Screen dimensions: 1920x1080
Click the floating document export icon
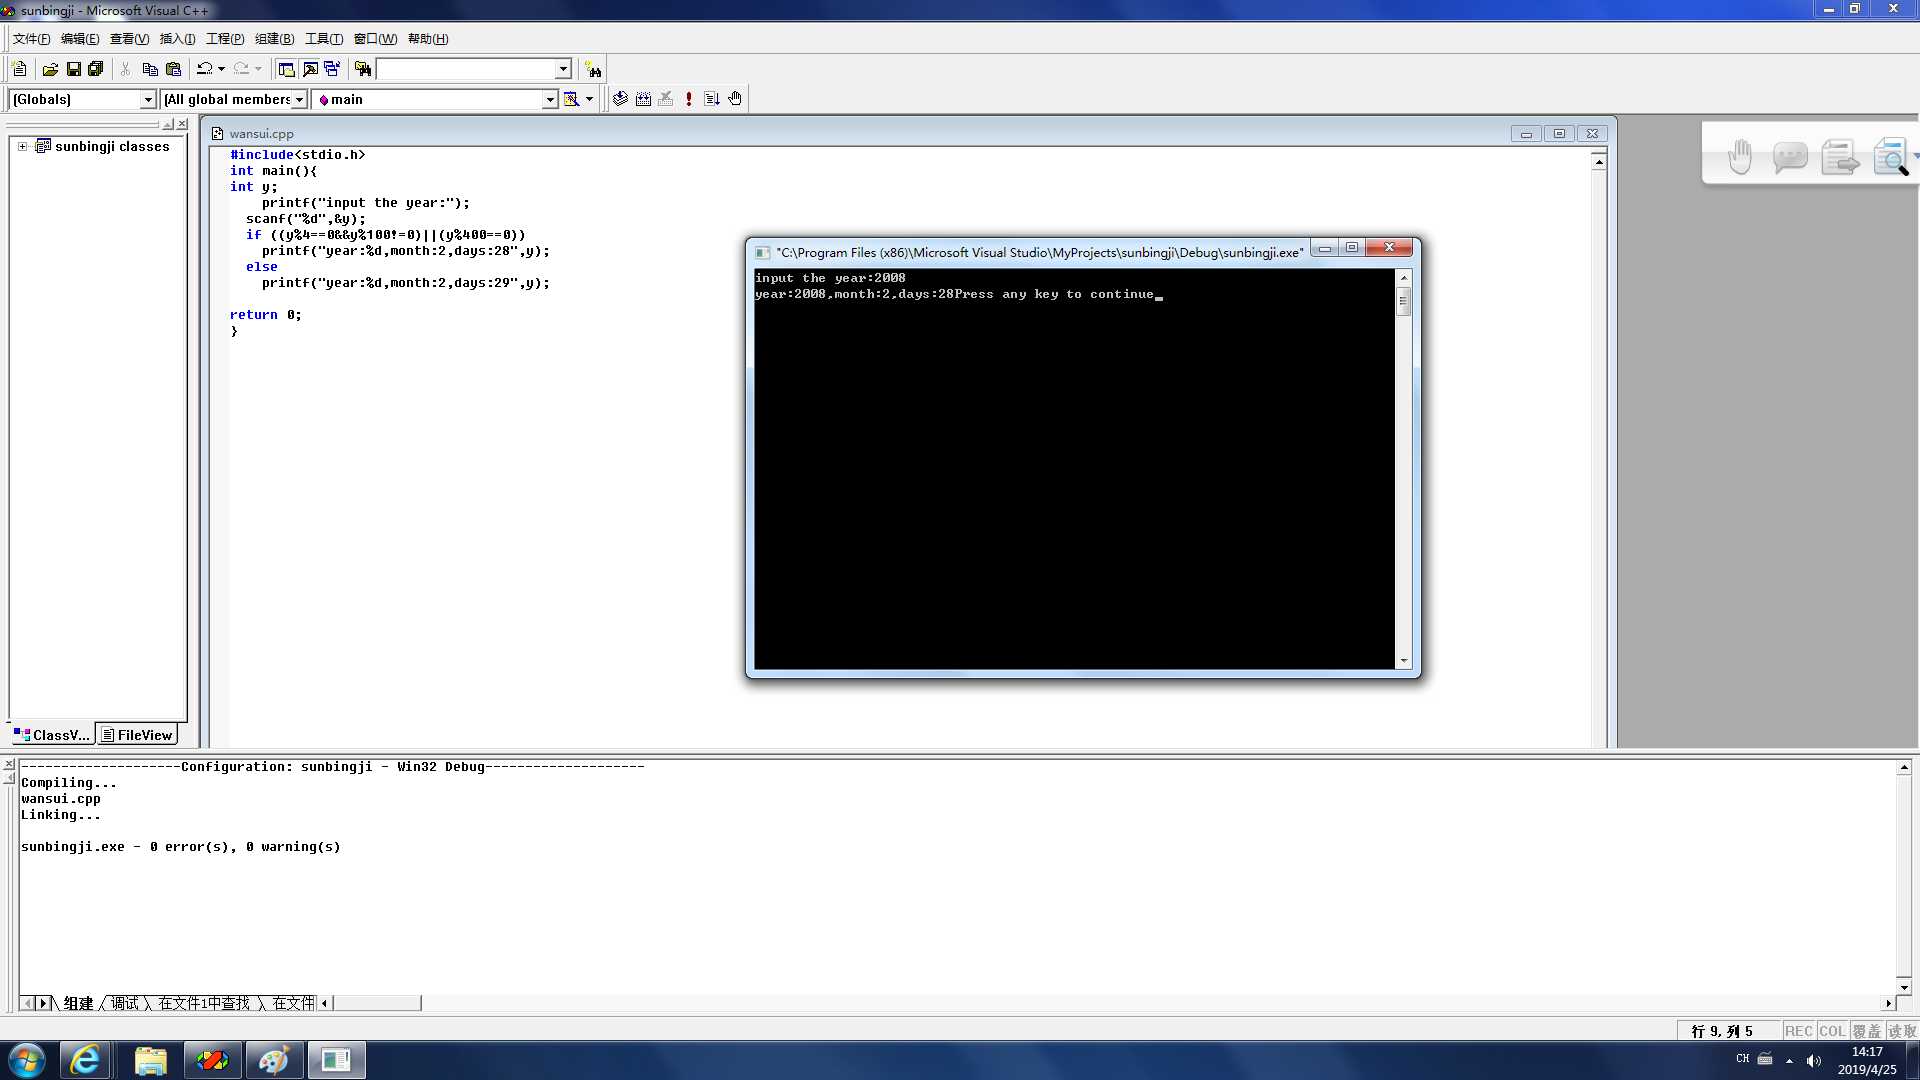1840,157
